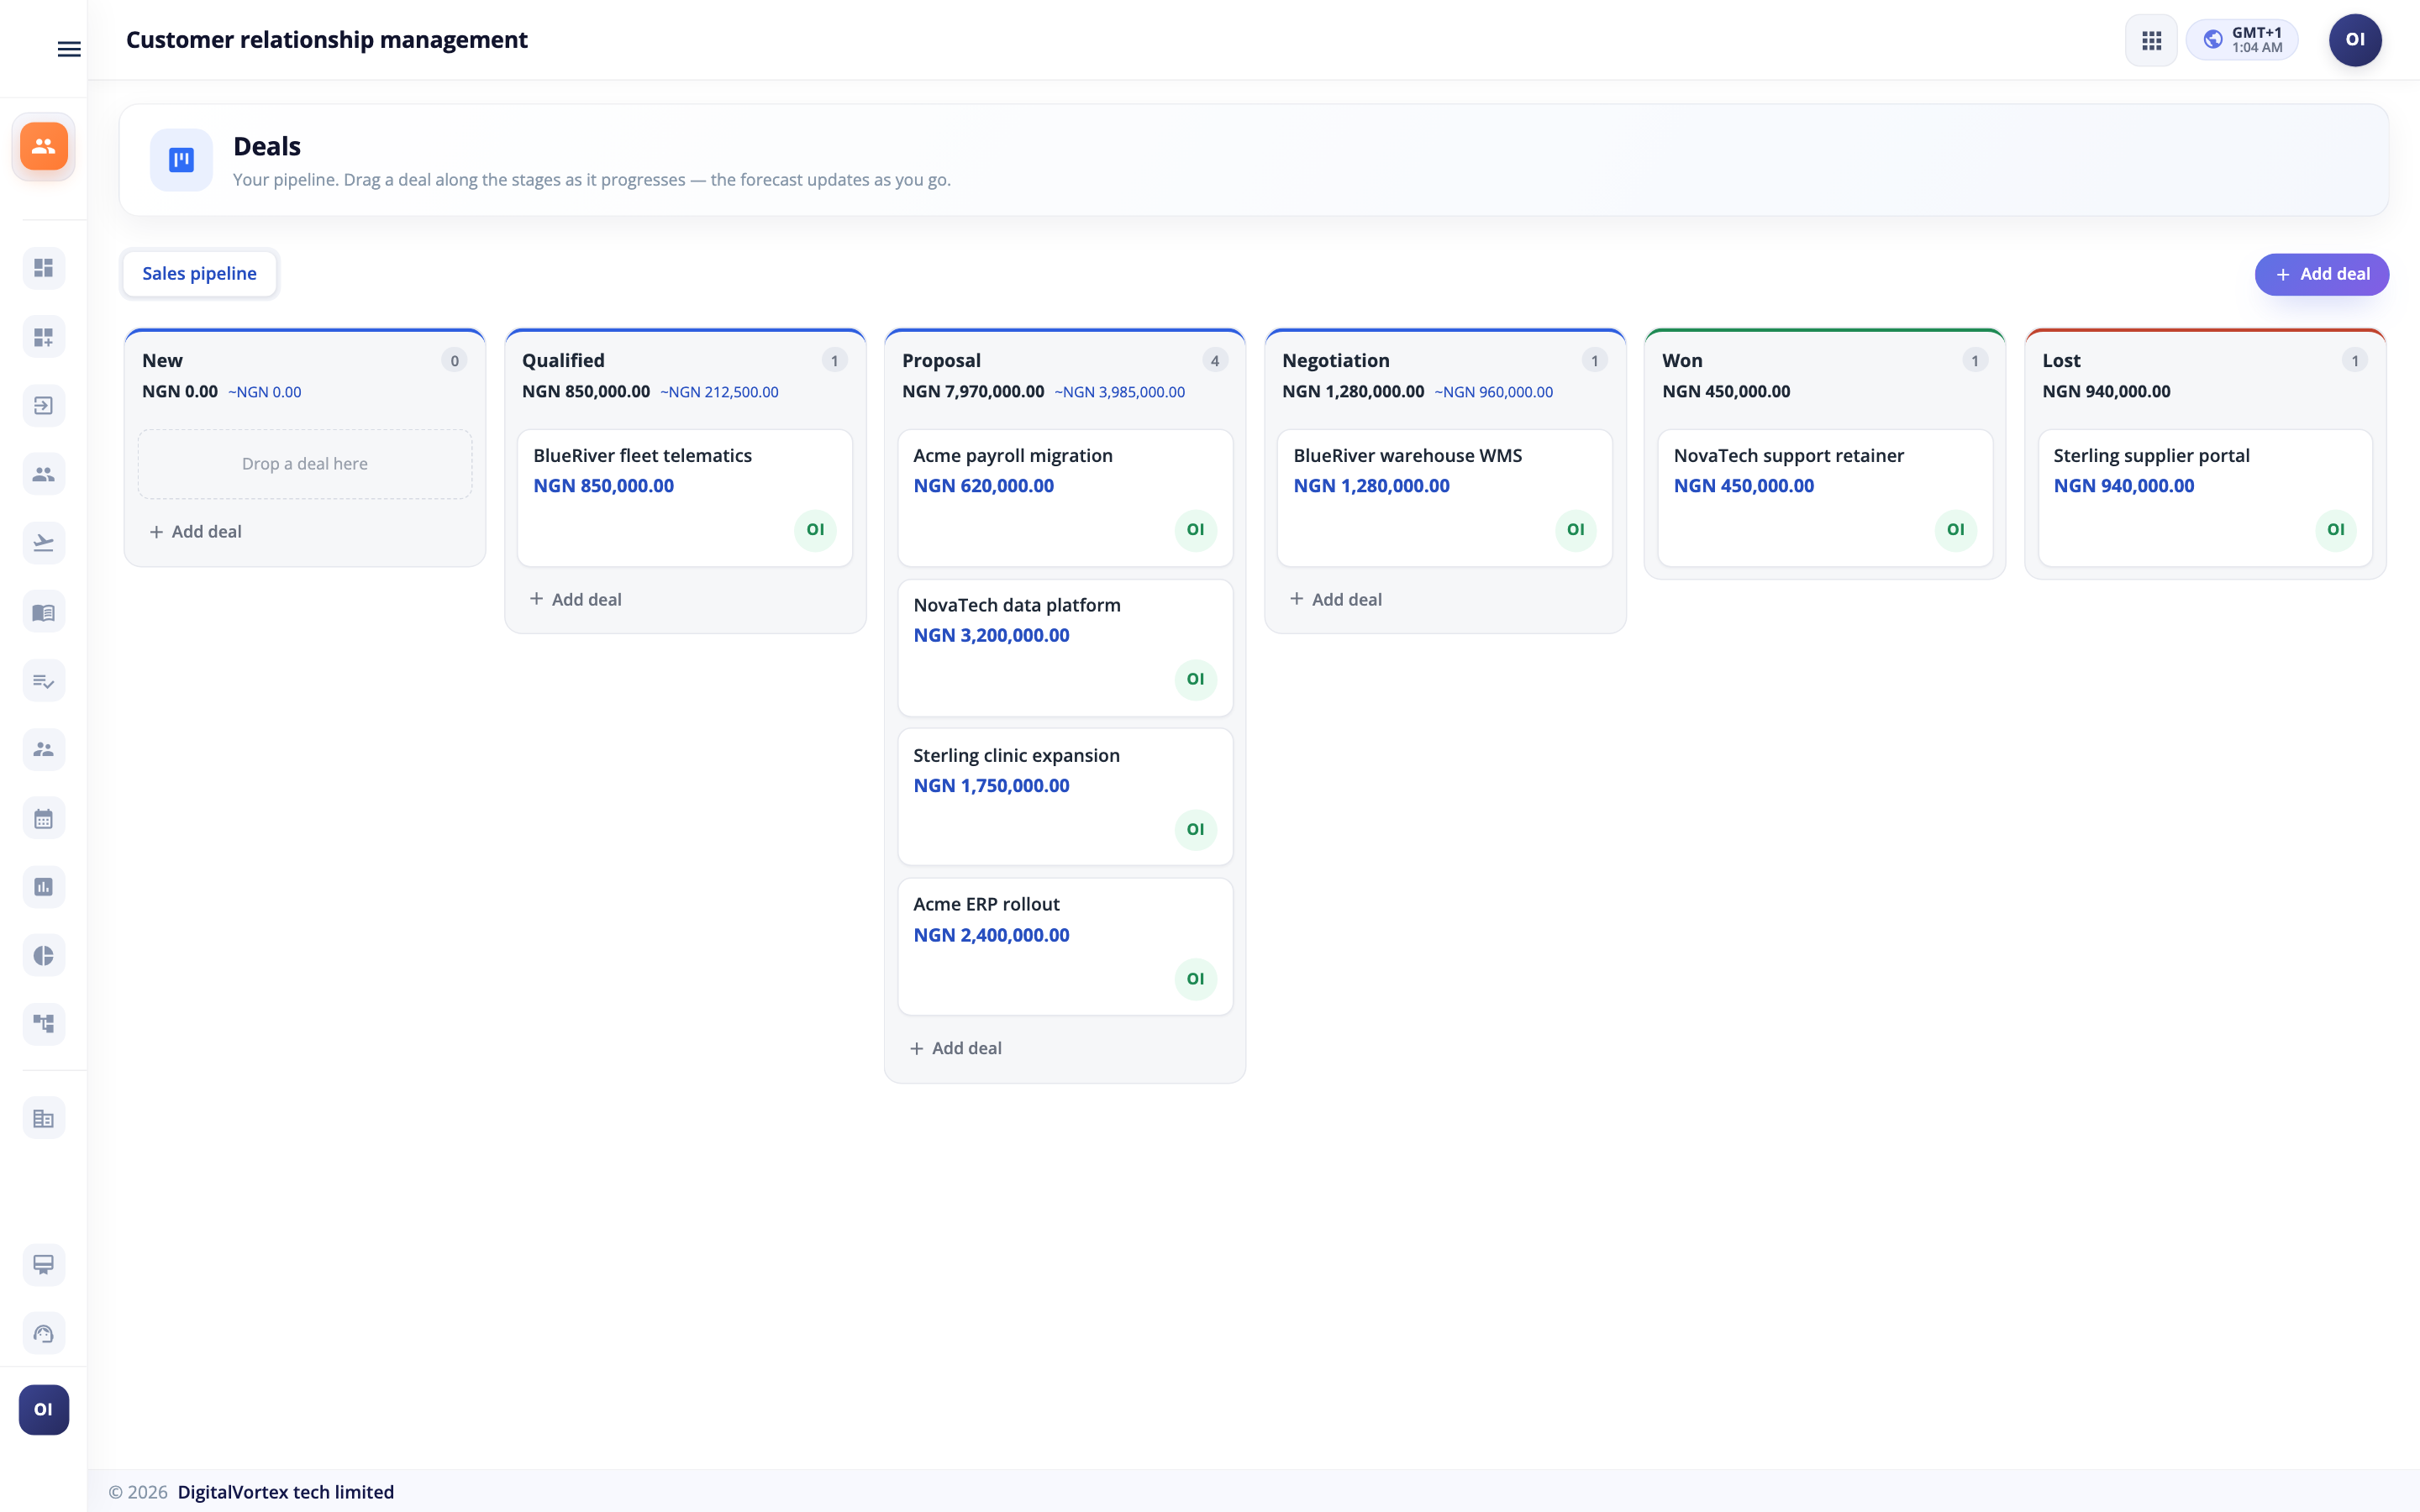Open BlueRiver warehouse WMS deal
Viewport: 2420px width, 1512px height.
click(1445, 498)
